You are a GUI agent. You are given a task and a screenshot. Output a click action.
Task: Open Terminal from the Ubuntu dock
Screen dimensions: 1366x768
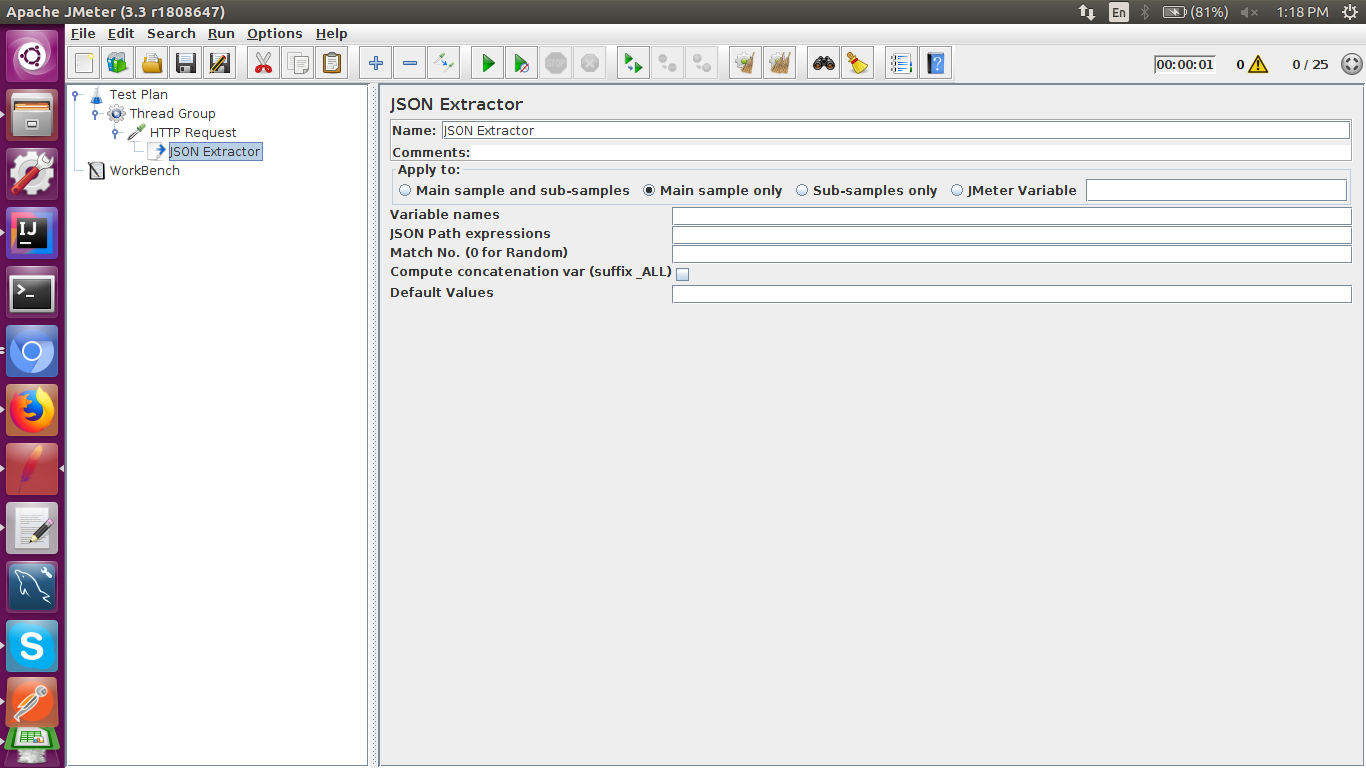tap(32, 292)
